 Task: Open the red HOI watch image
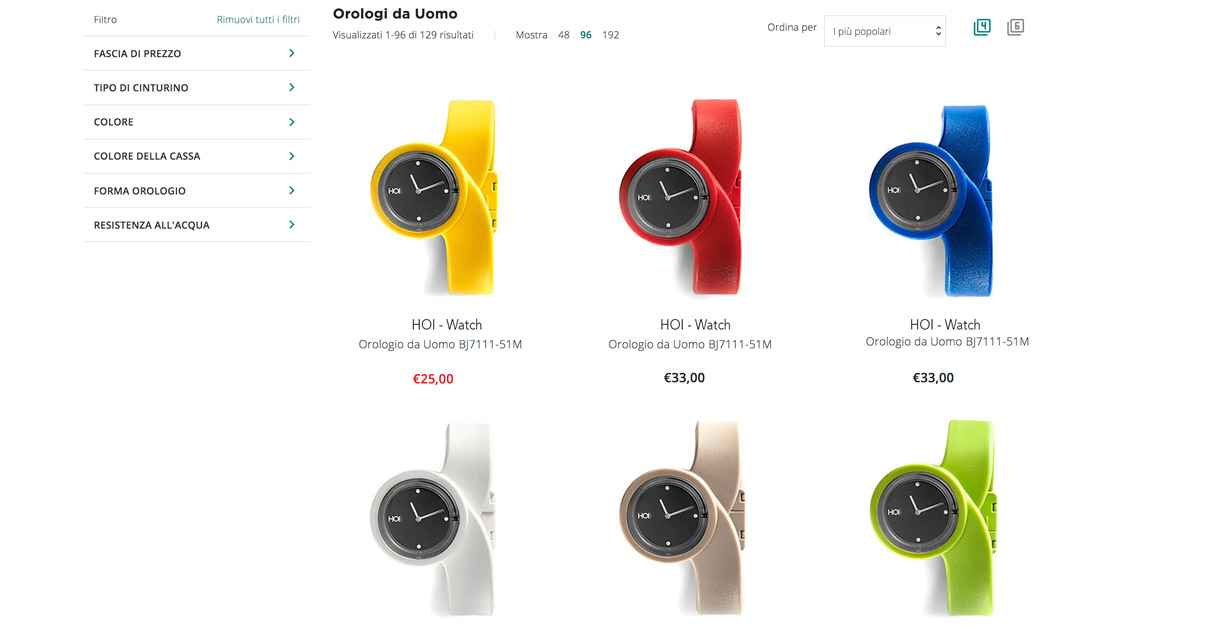coord(684,197)
